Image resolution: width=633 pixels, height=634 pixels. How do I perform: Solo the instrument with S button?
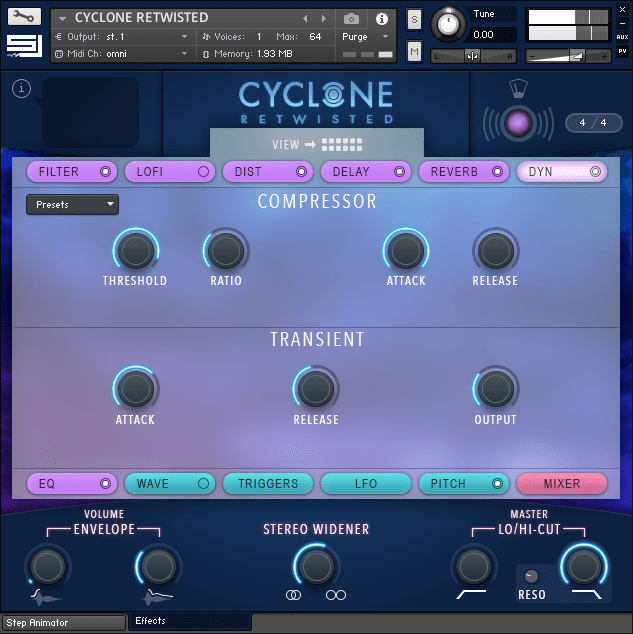tap(414, 21)
